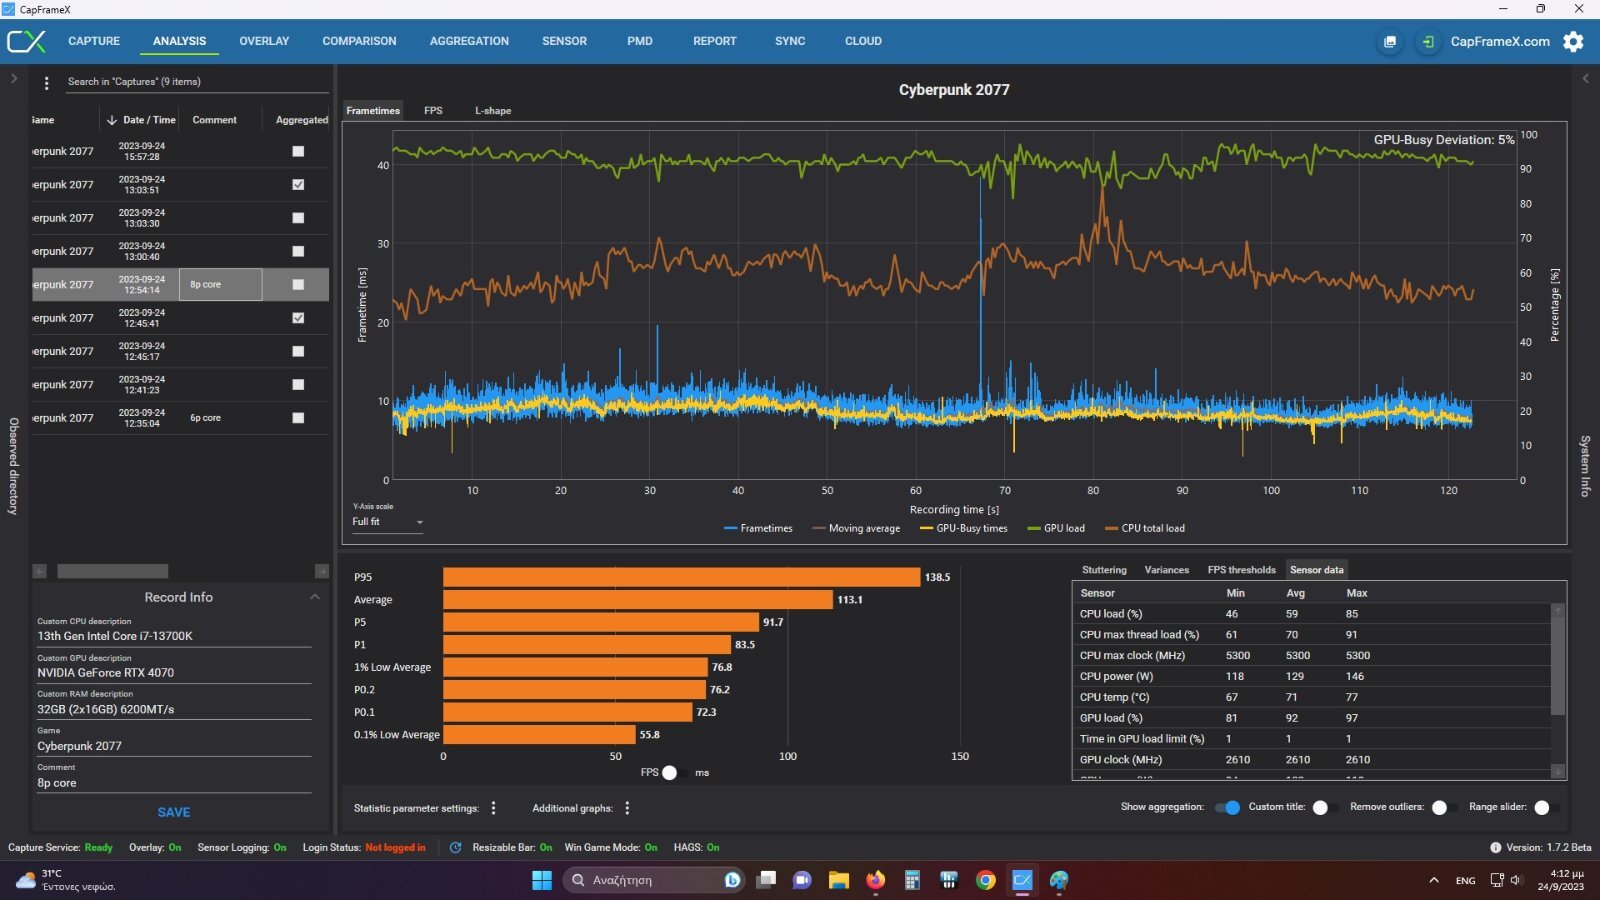The image size is (1600, 900).
Task: Click the version info icon
Action: [x=1495, y=847]
